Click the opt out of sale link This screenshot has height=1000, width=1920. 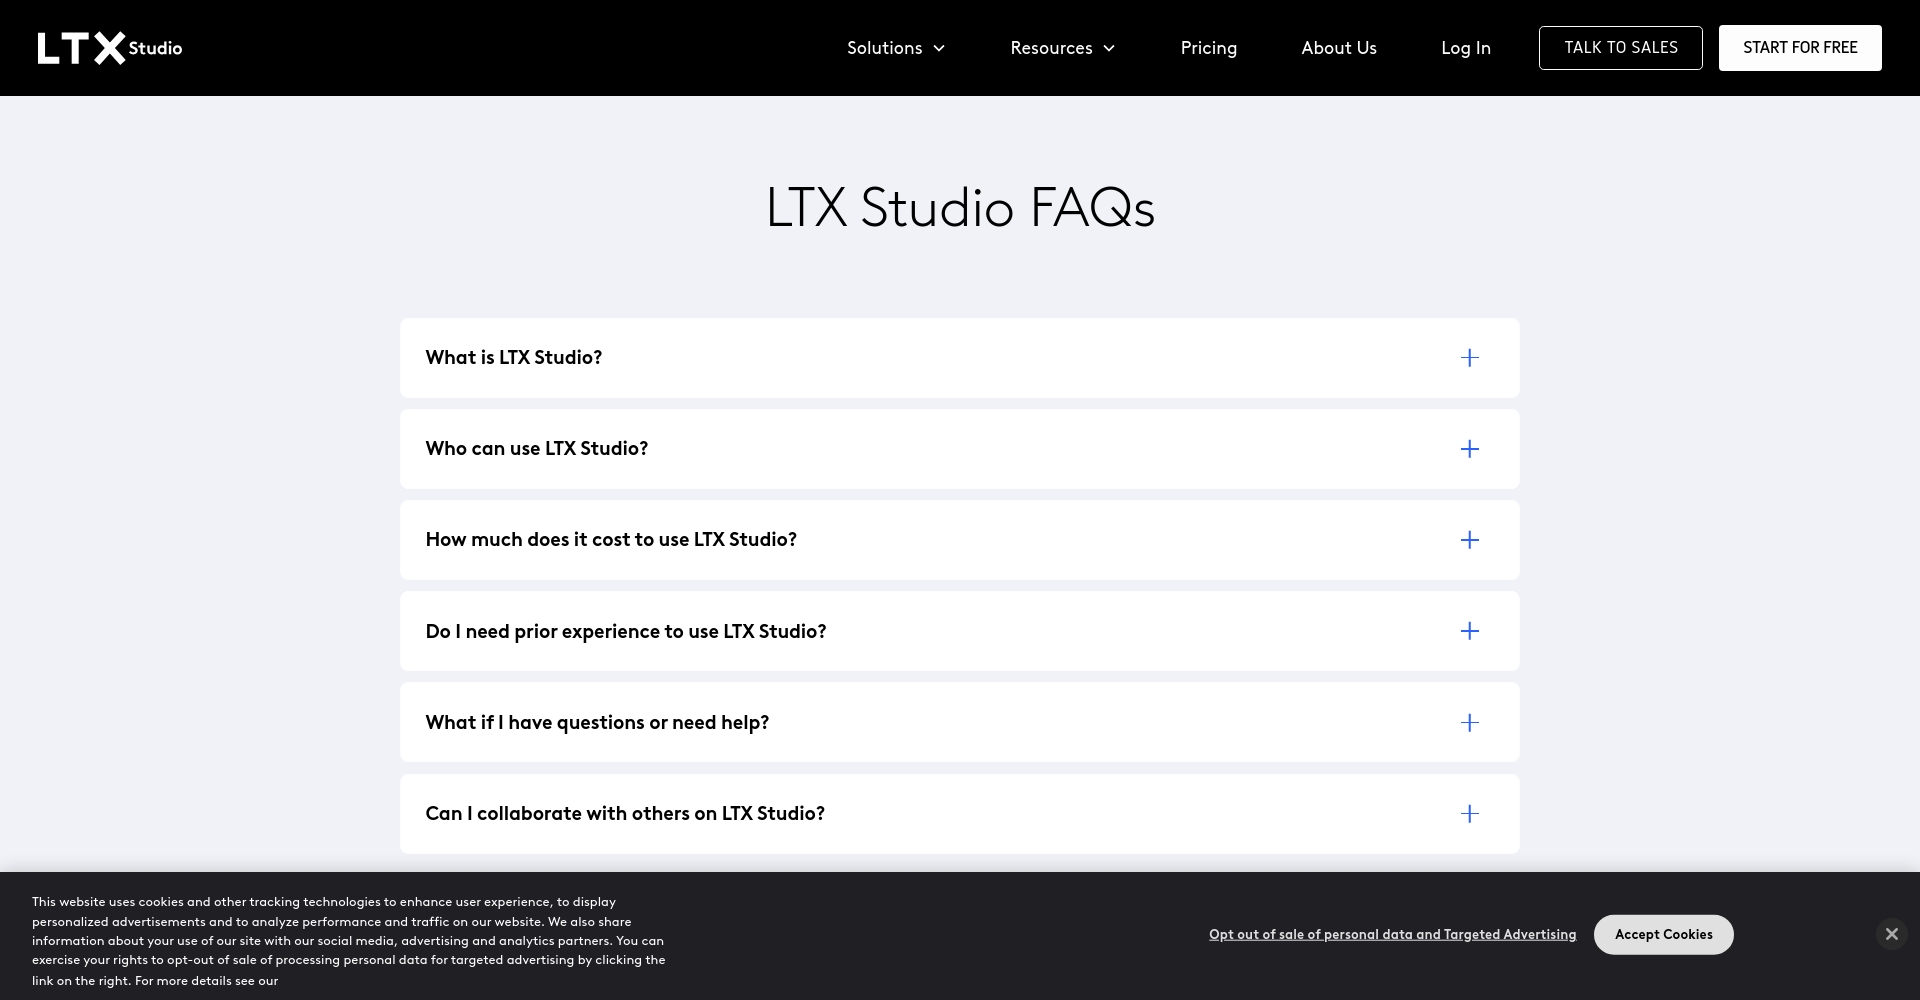pyautogui.click(x=1392, y=934)
